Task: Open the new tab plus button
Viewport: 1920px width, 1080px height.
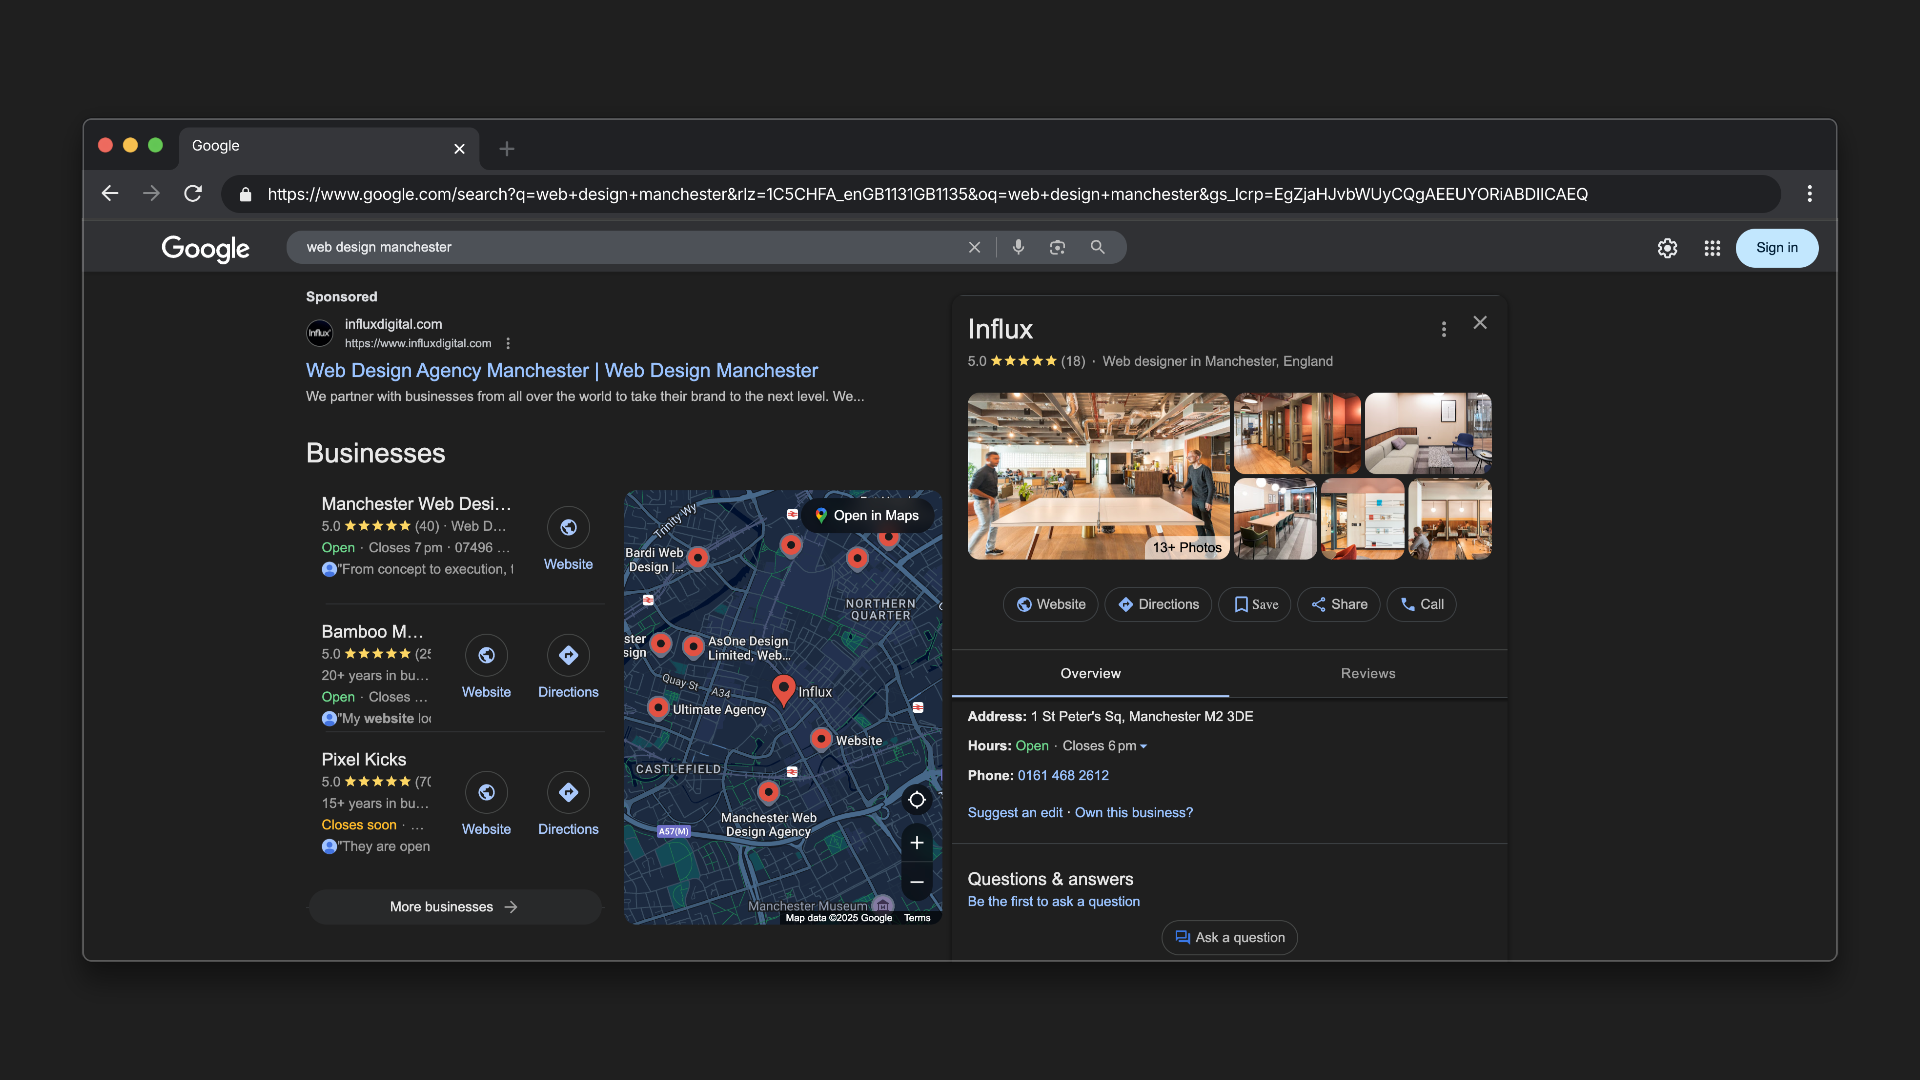Action: 507,149
